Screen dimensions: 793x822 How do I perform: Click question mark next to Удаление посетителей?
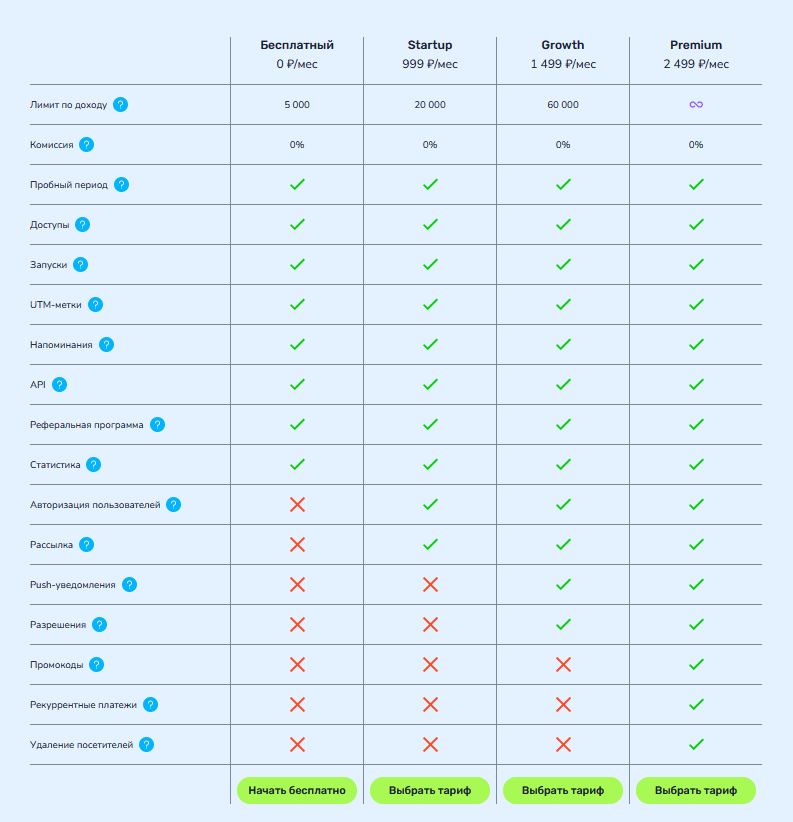[x=147, y=744]
